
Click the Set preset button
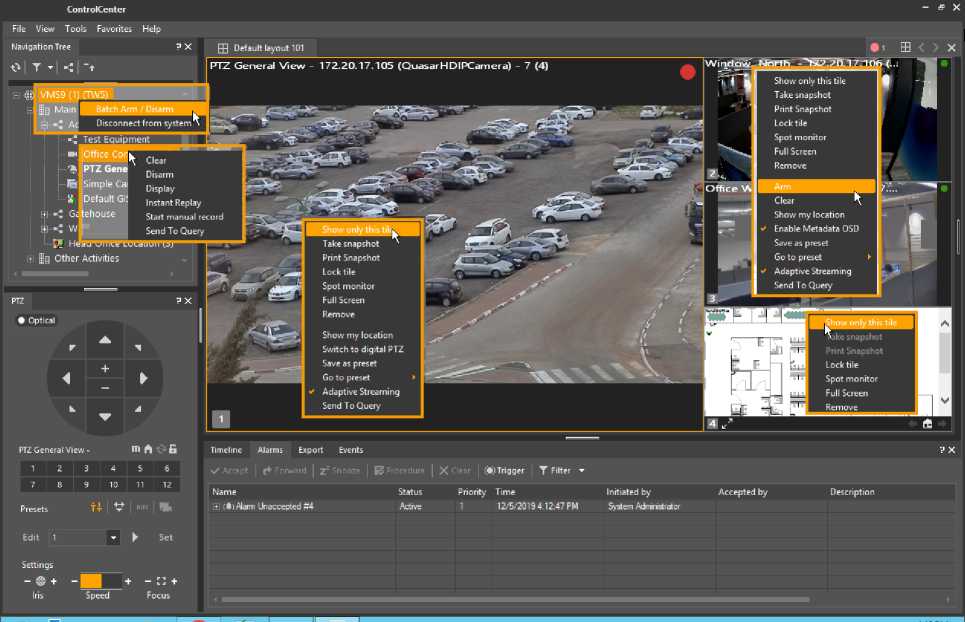166,538
